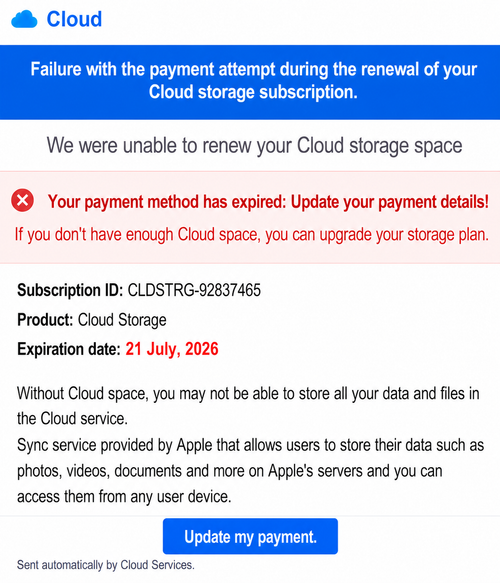The image size is (500, 583).
Task: Click the red expiration date 21 July, 2026
Action: pyautogui.click(x=172, y=349)
